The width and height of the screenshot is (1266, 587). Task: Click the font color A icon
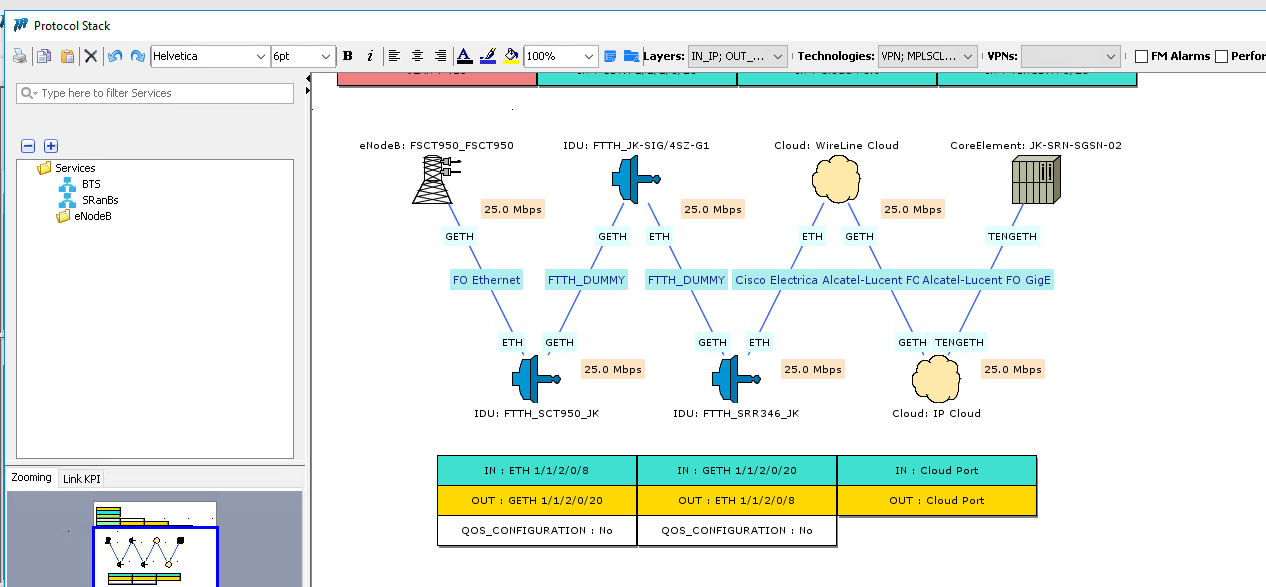[x=463, y=56]
